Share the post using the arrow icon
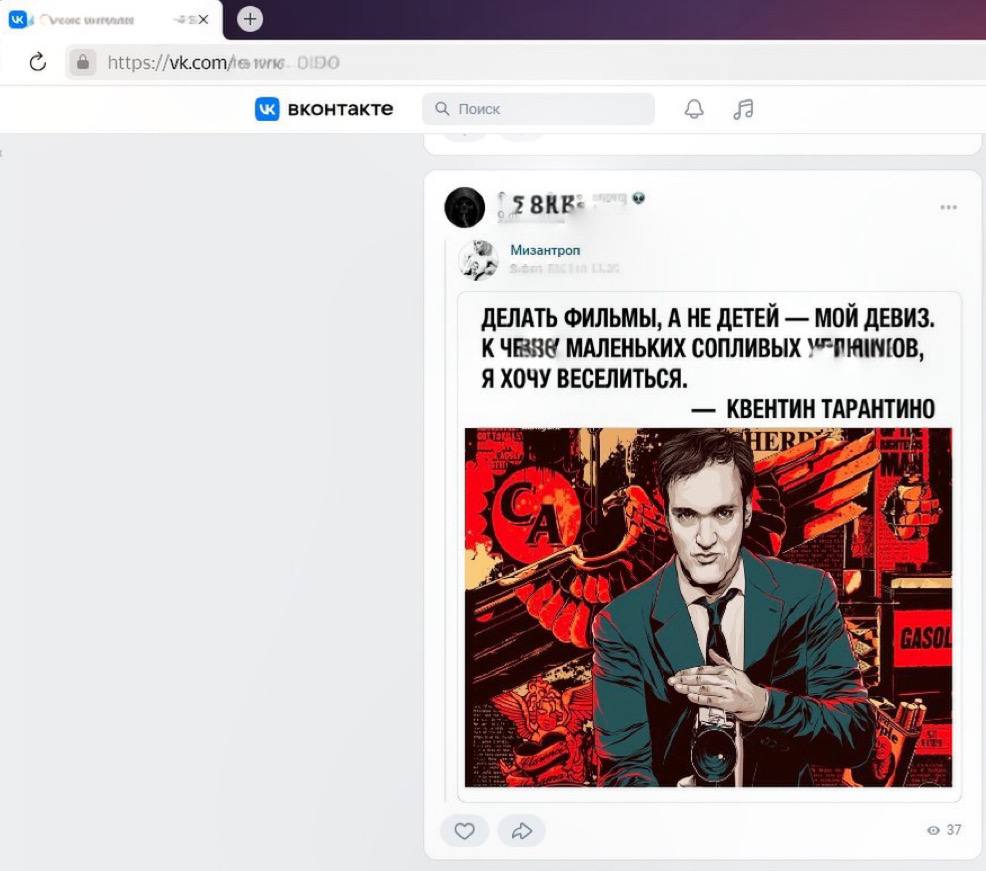Viewport: 986px width, 871px height. [x=521, y=830]
